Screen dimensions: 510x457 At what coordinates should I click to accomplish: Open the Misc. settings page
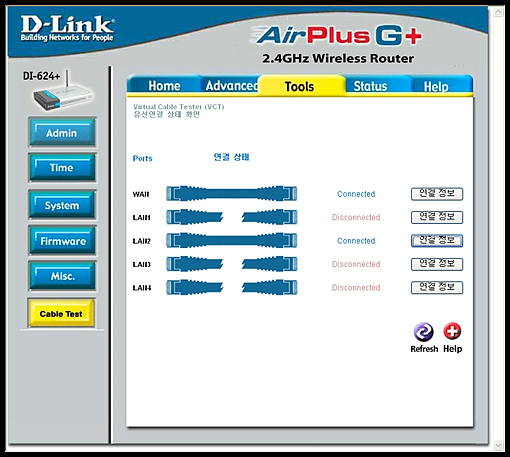[x=62, y=276]
